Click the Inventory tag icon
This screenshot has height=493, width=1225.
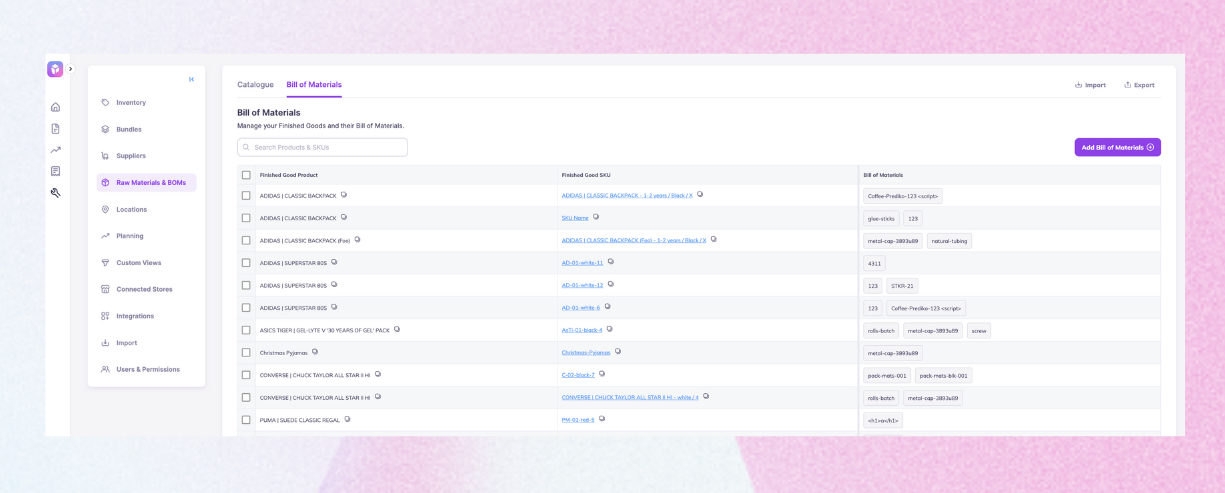click(x=105, y=103)
